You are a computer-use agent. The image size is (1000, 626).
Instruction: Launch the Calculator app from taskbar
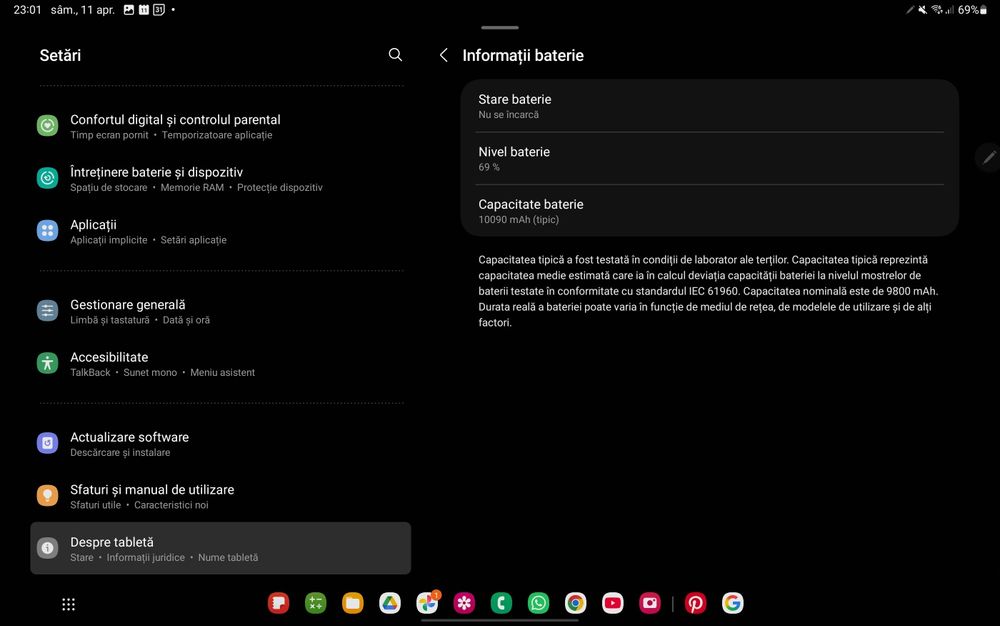pyautogui.click(x=316, y=603)
